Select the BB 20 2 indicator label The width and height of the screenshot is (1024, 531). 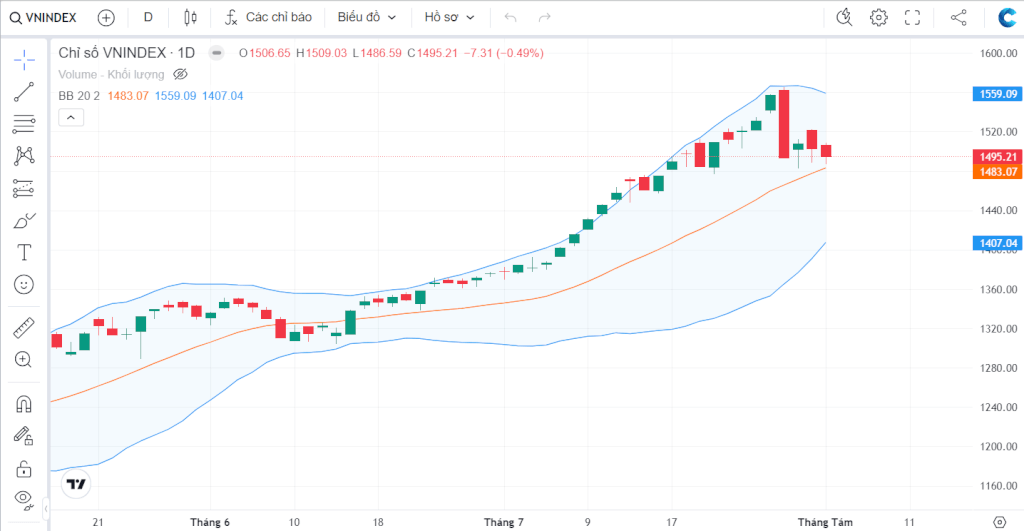[79, 96]
